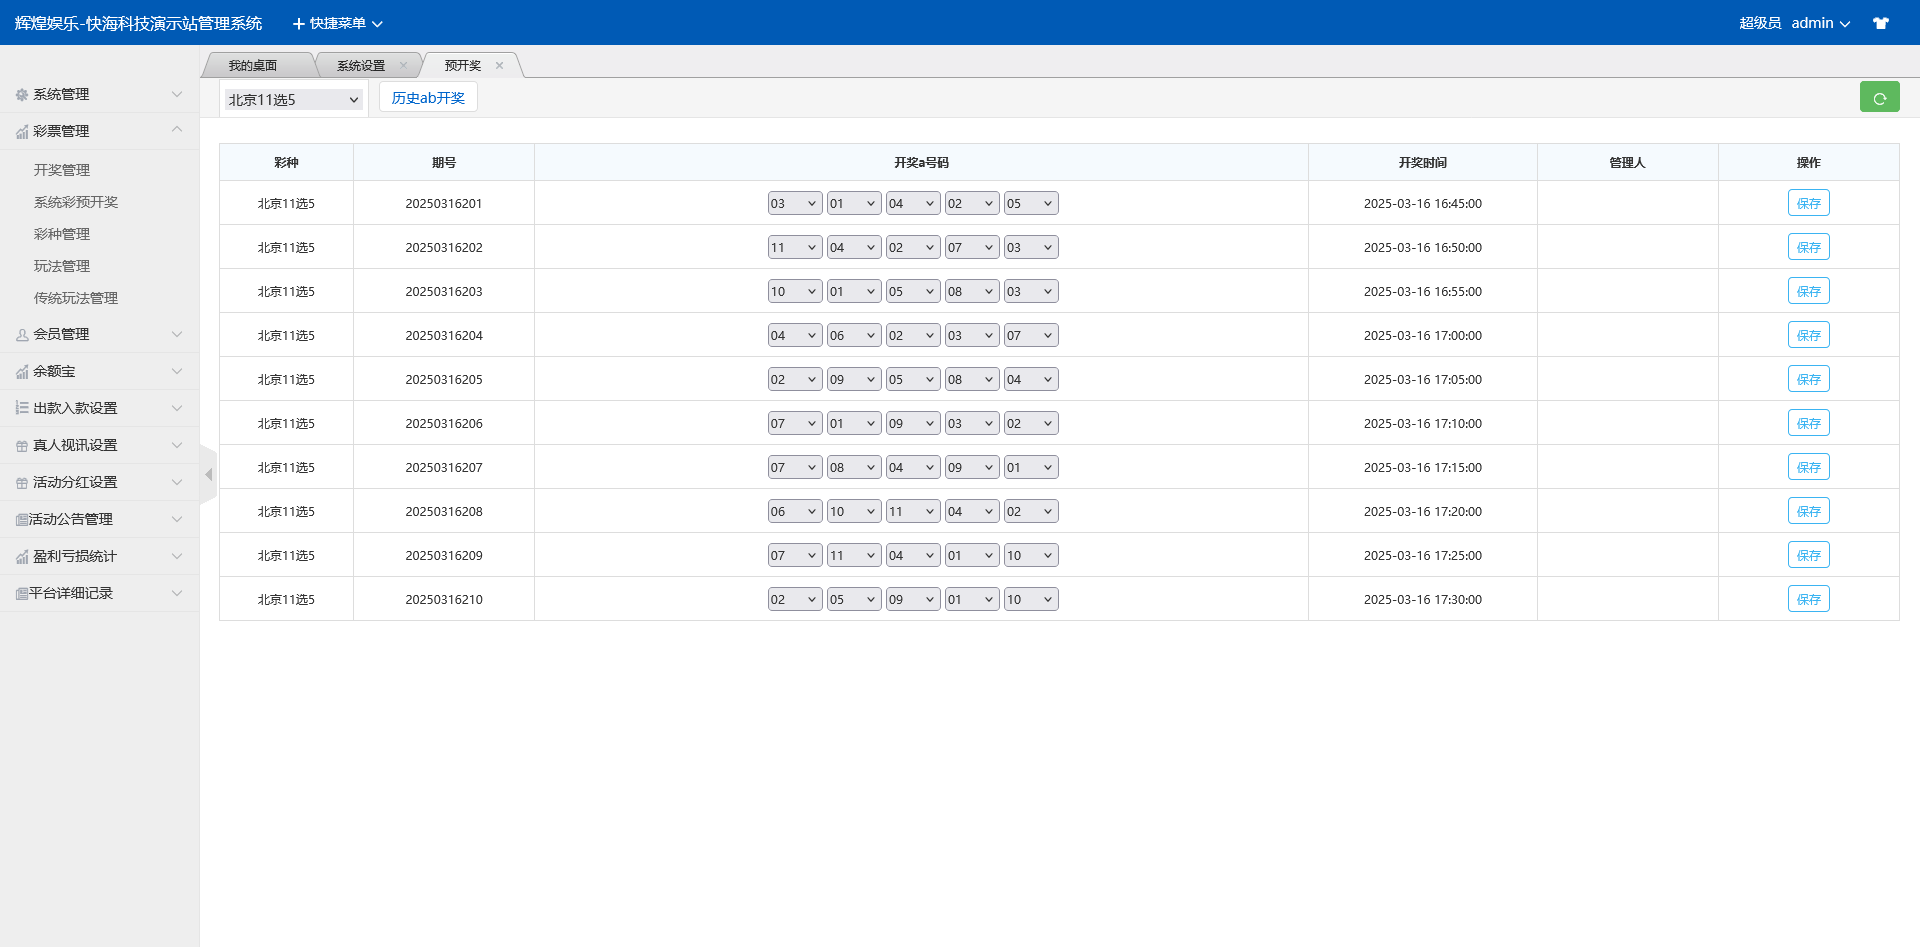Open the 北京11选5 lottery type dropdown
The width and height of the screenshot is (1920, 947).
point(293,100)
